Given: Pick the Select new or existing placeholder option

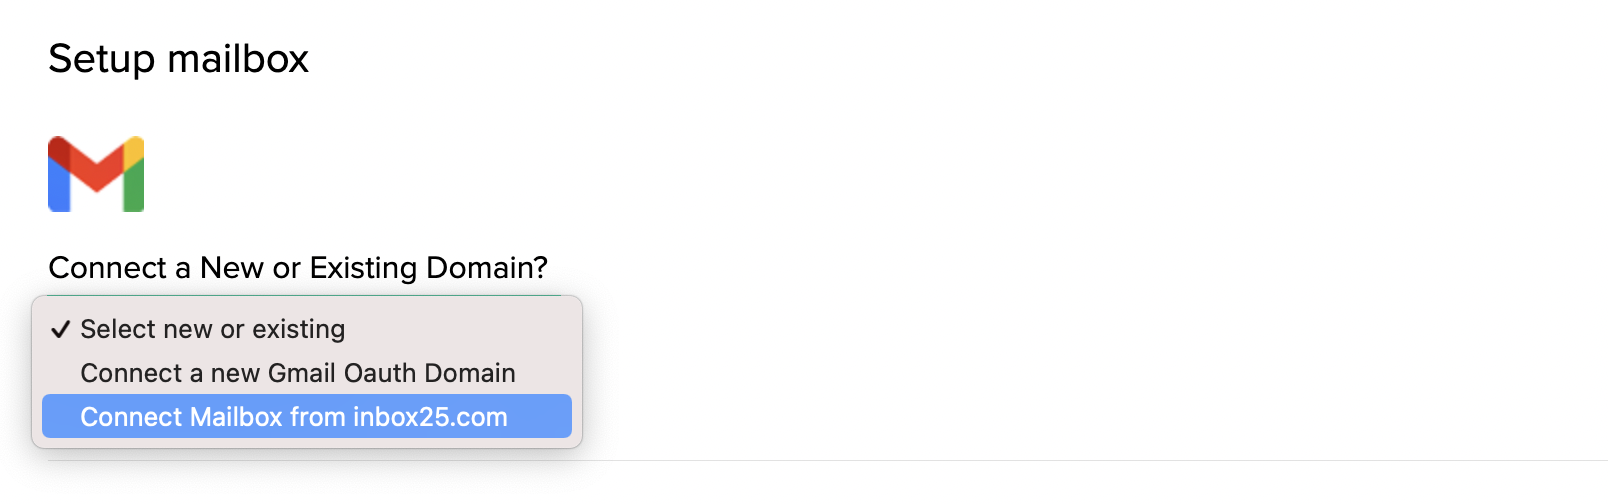Looking at the screenshot, I should click(307, 329).
